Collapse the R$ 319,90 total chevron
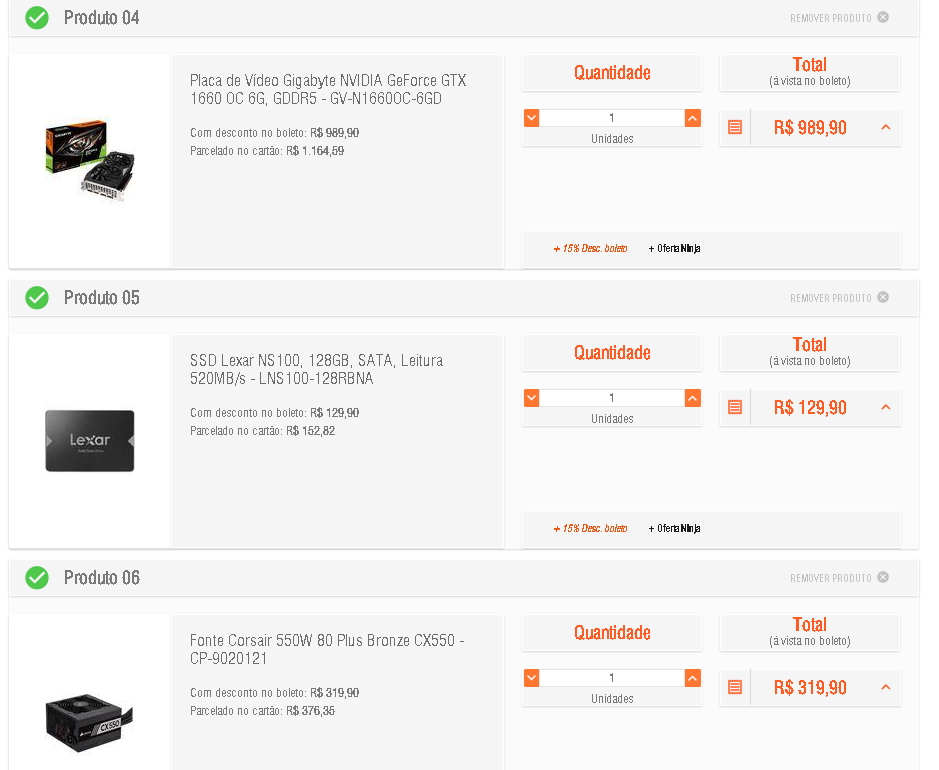The width and height of the screenshot is (939, 770). pos(886,687)
